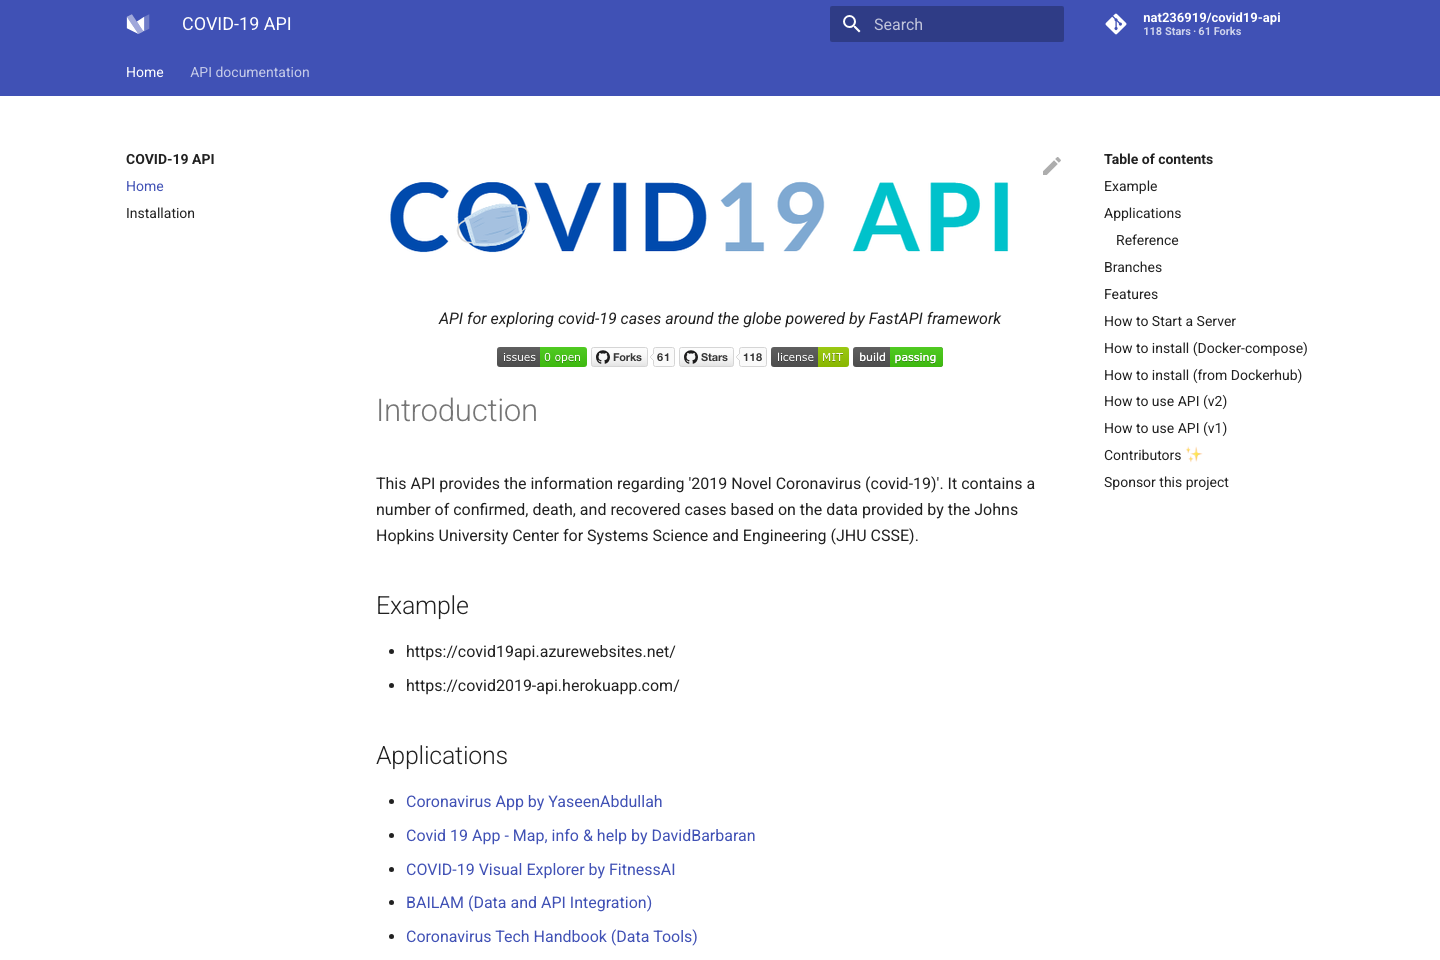Image resolution: width=1440 pixels, height=960 pixels.
Task: Open the nat236919/covid19-api repository icon
Action: (x=1116, y=23)
